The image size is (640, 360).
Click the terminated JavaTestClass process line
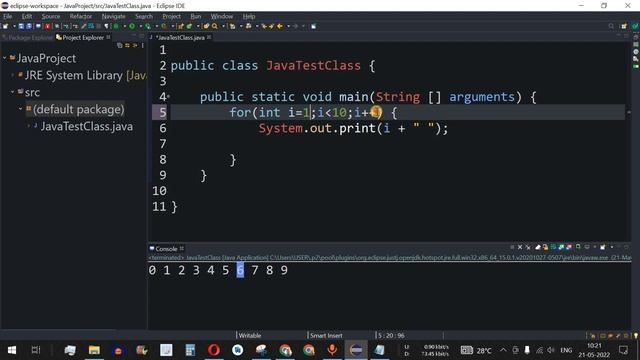pos(390,258)
